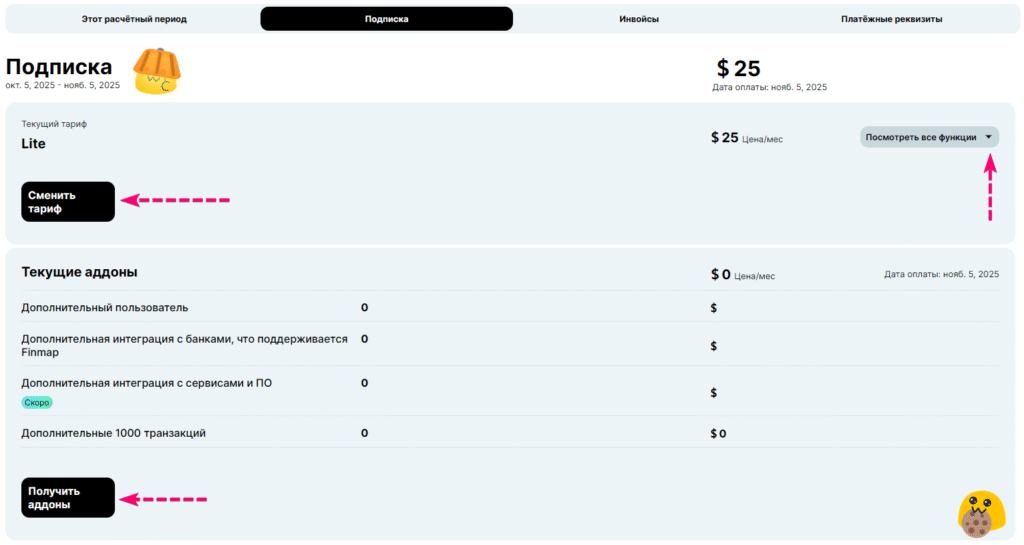Screen dimensions: 1024x545
Task: Click the Скоро badge
Action: (x=37, y=402)
